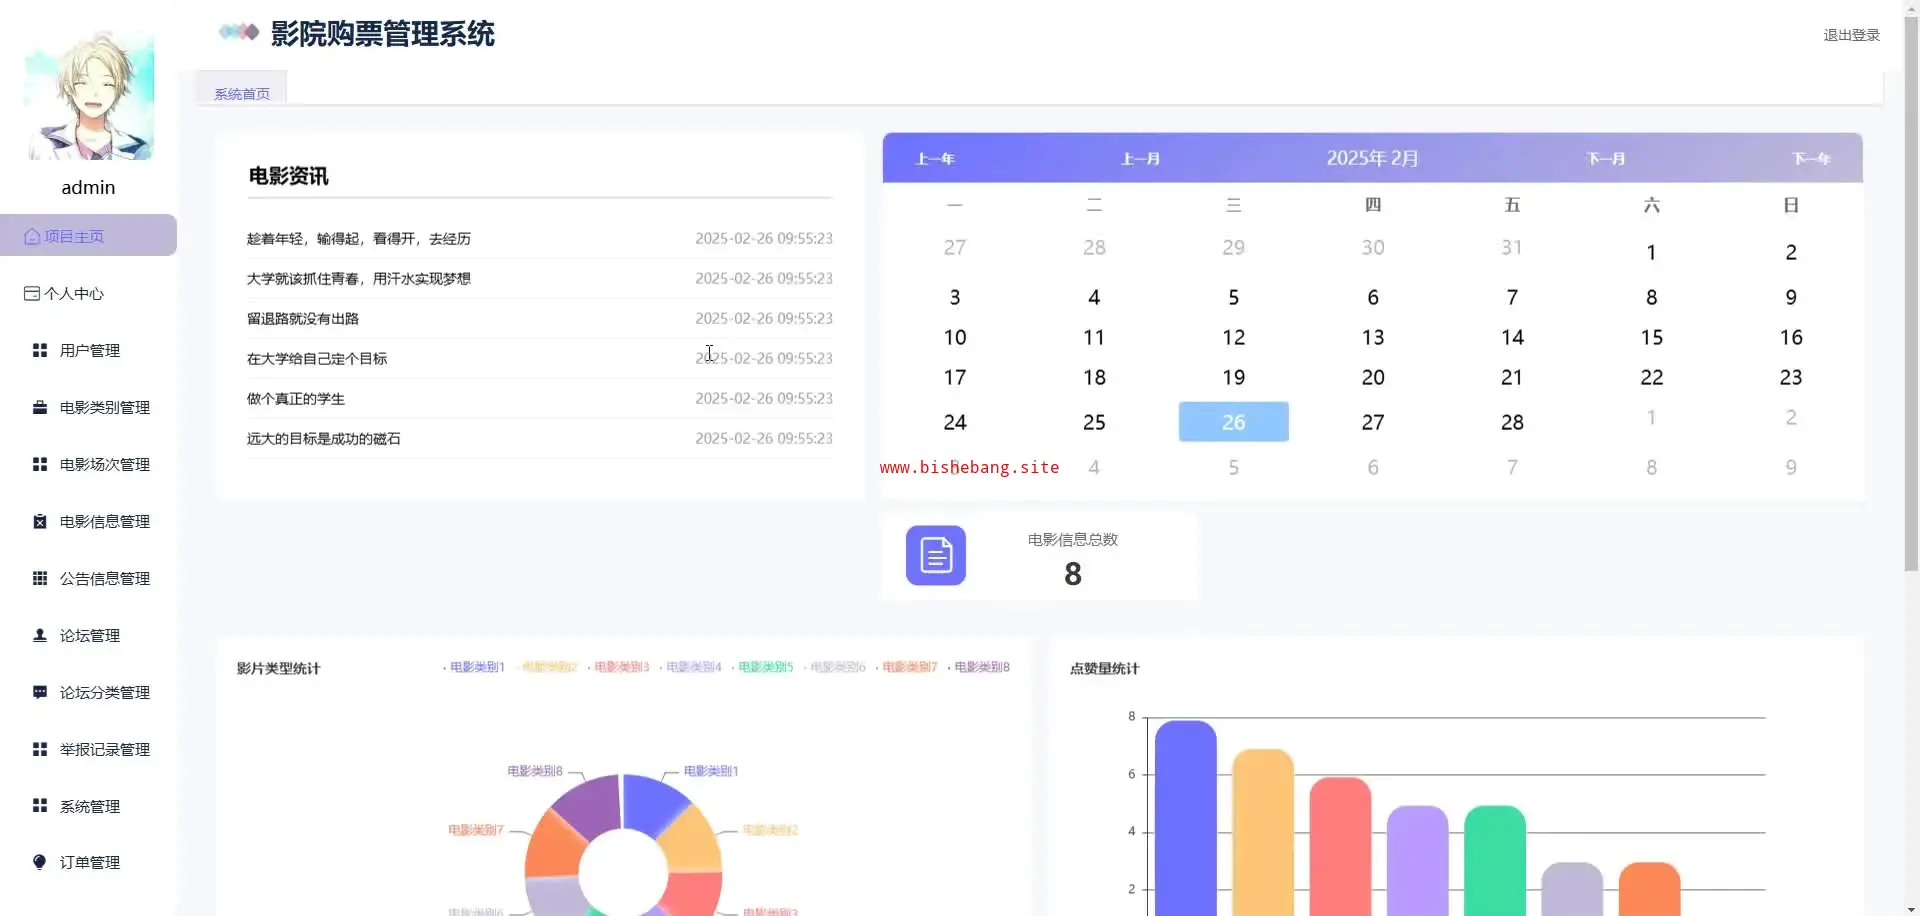Click the 个人中心 sidebar icon
Image resolution: width=1920 pixels, height=916 pixels.
[x=32, y=294]
